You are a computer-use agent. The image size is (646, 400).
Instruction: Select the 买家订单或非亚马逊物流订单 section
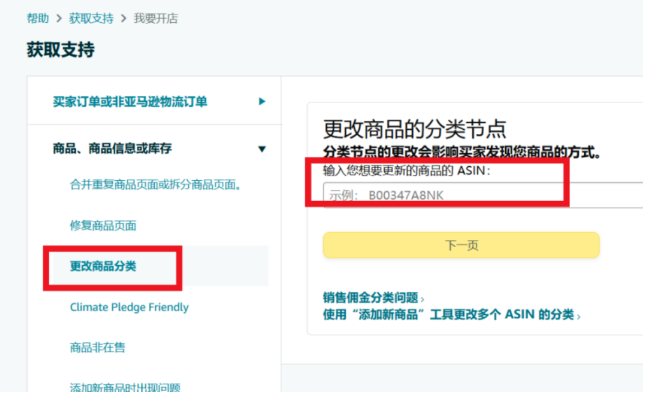point(130,101)
